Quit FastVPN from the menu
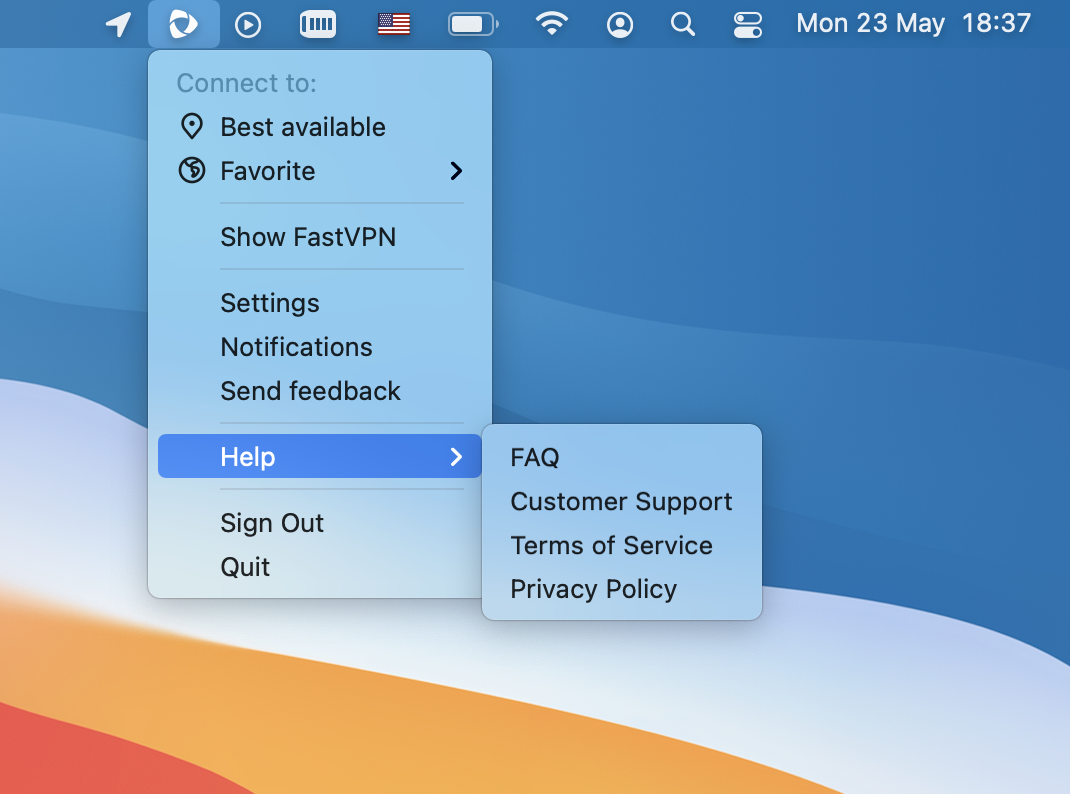The height and width of the screenshot is (794, 1070). [319, 567]
